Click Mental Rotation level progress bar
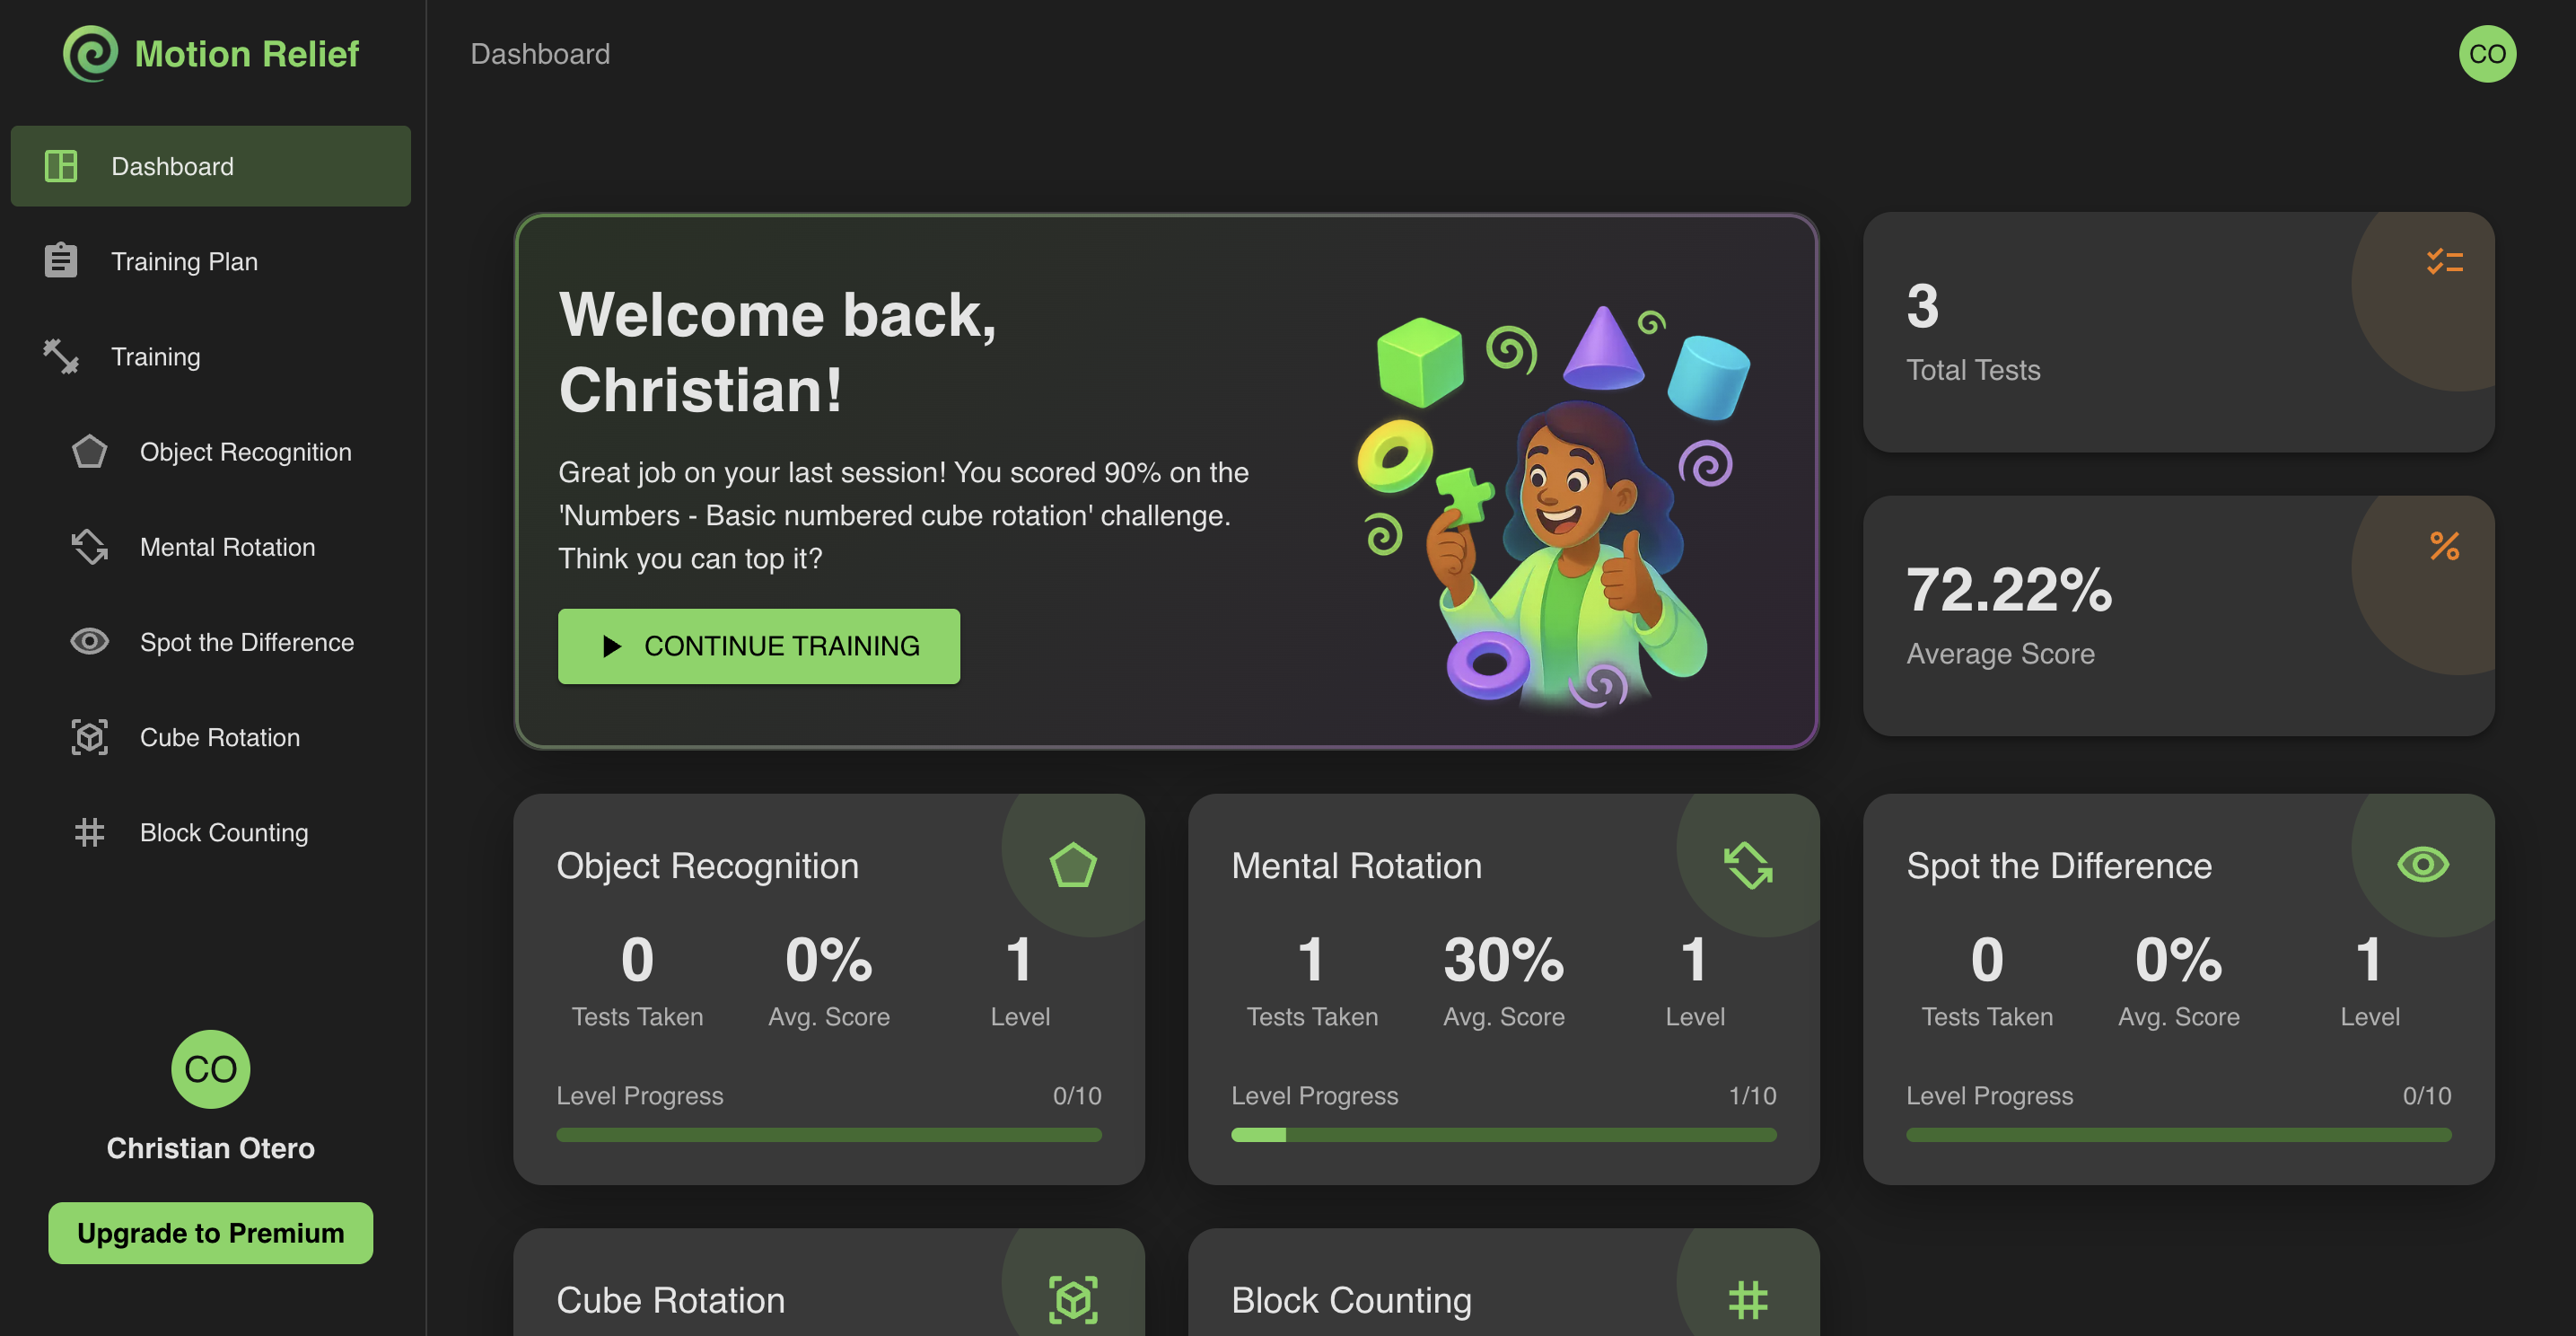The height and width of the screenshot is (1336, 2576). (x=1503, y=1135)
